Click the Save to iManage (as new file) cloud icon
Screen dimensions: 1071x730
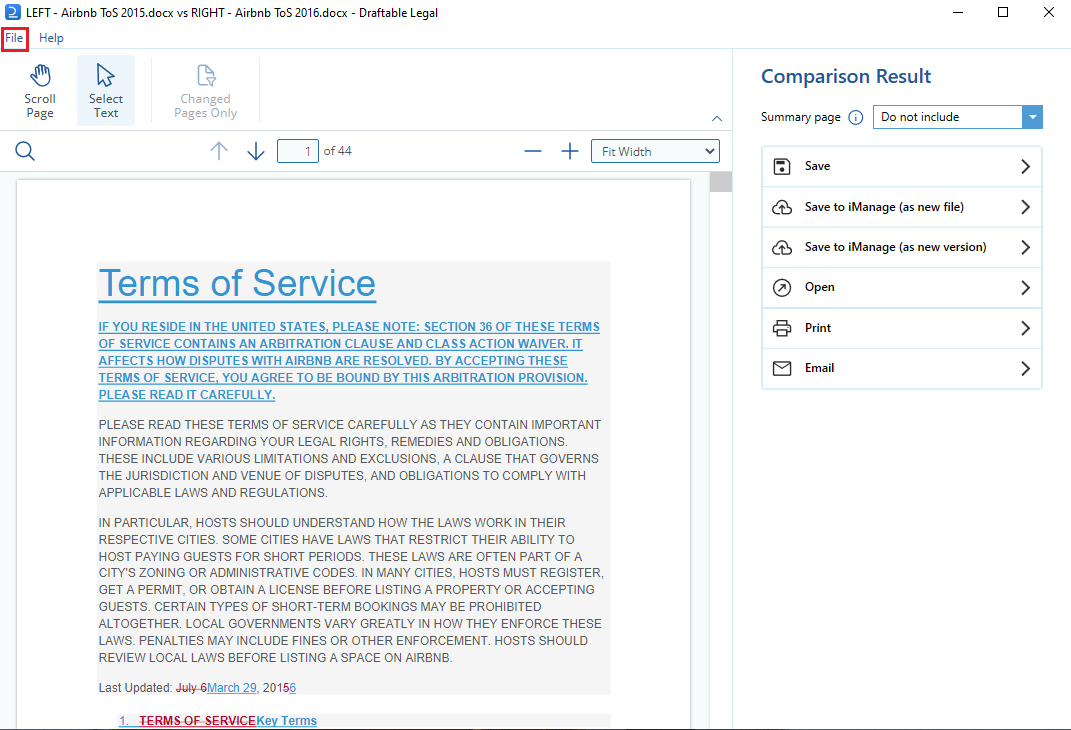point(782,207)
